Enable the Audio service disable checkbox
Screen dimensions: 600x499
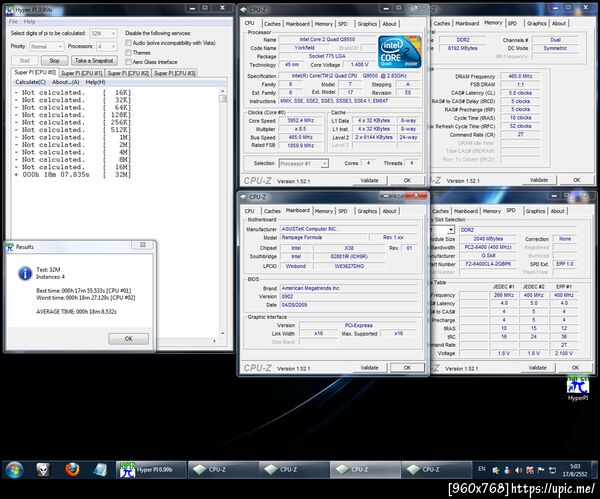(128, 43)
